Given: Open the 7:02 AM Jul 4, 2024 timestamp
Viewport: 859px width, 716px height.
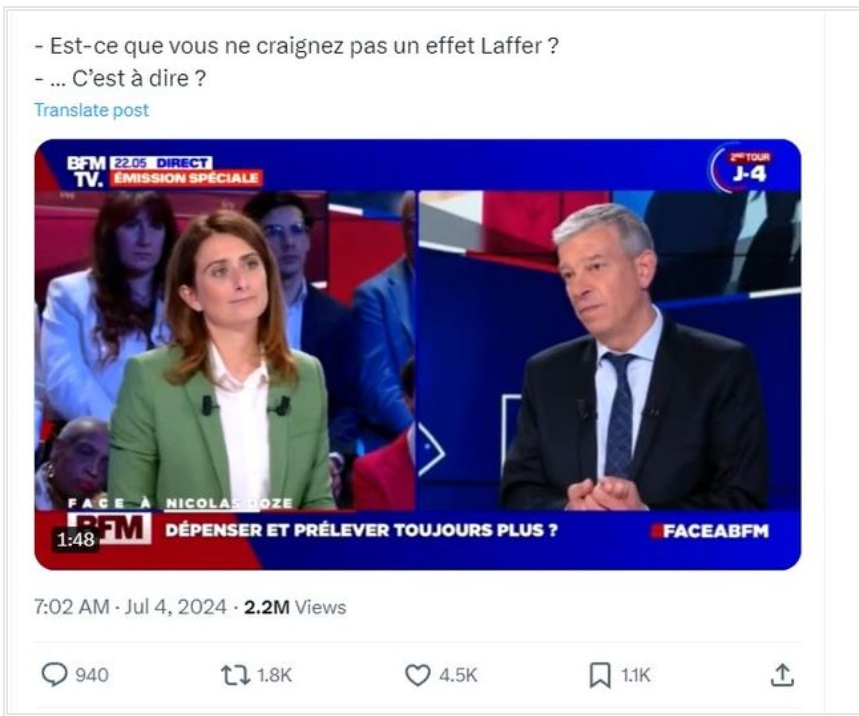Looking at the screenshot, I should coord(130,607).
